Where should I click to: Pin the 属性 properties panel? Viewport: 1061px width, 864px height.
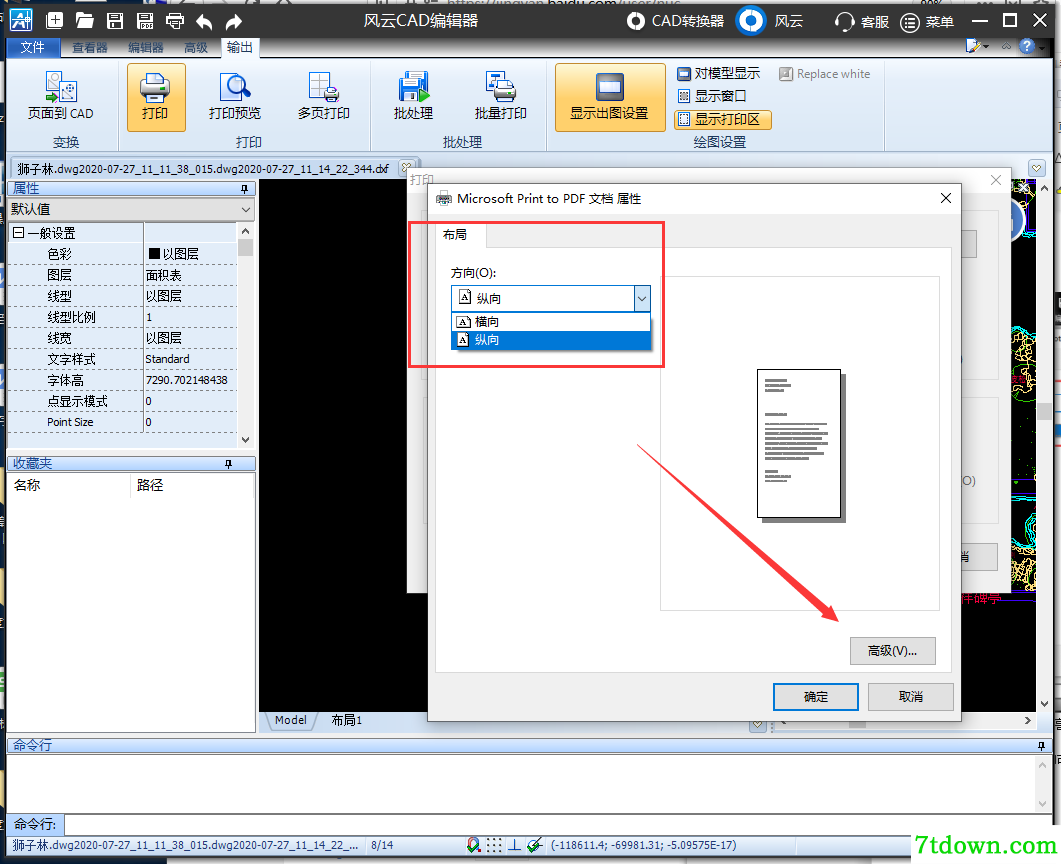pyautogui.click(x=244, y=189)
